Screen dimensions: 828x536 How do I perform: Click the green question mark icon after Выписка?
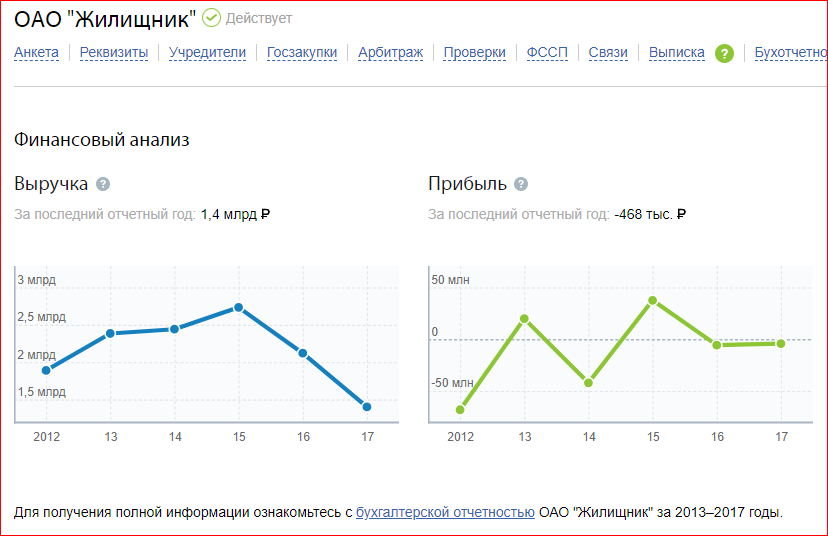click(725, 53)
